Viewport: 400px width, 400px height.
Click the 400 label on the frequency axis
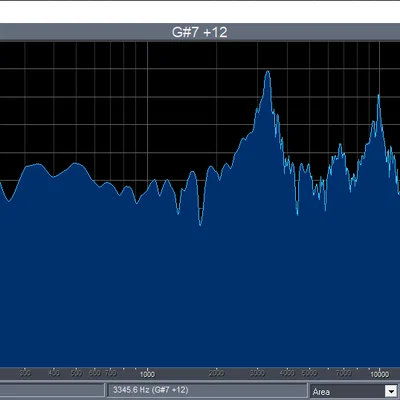54,373
